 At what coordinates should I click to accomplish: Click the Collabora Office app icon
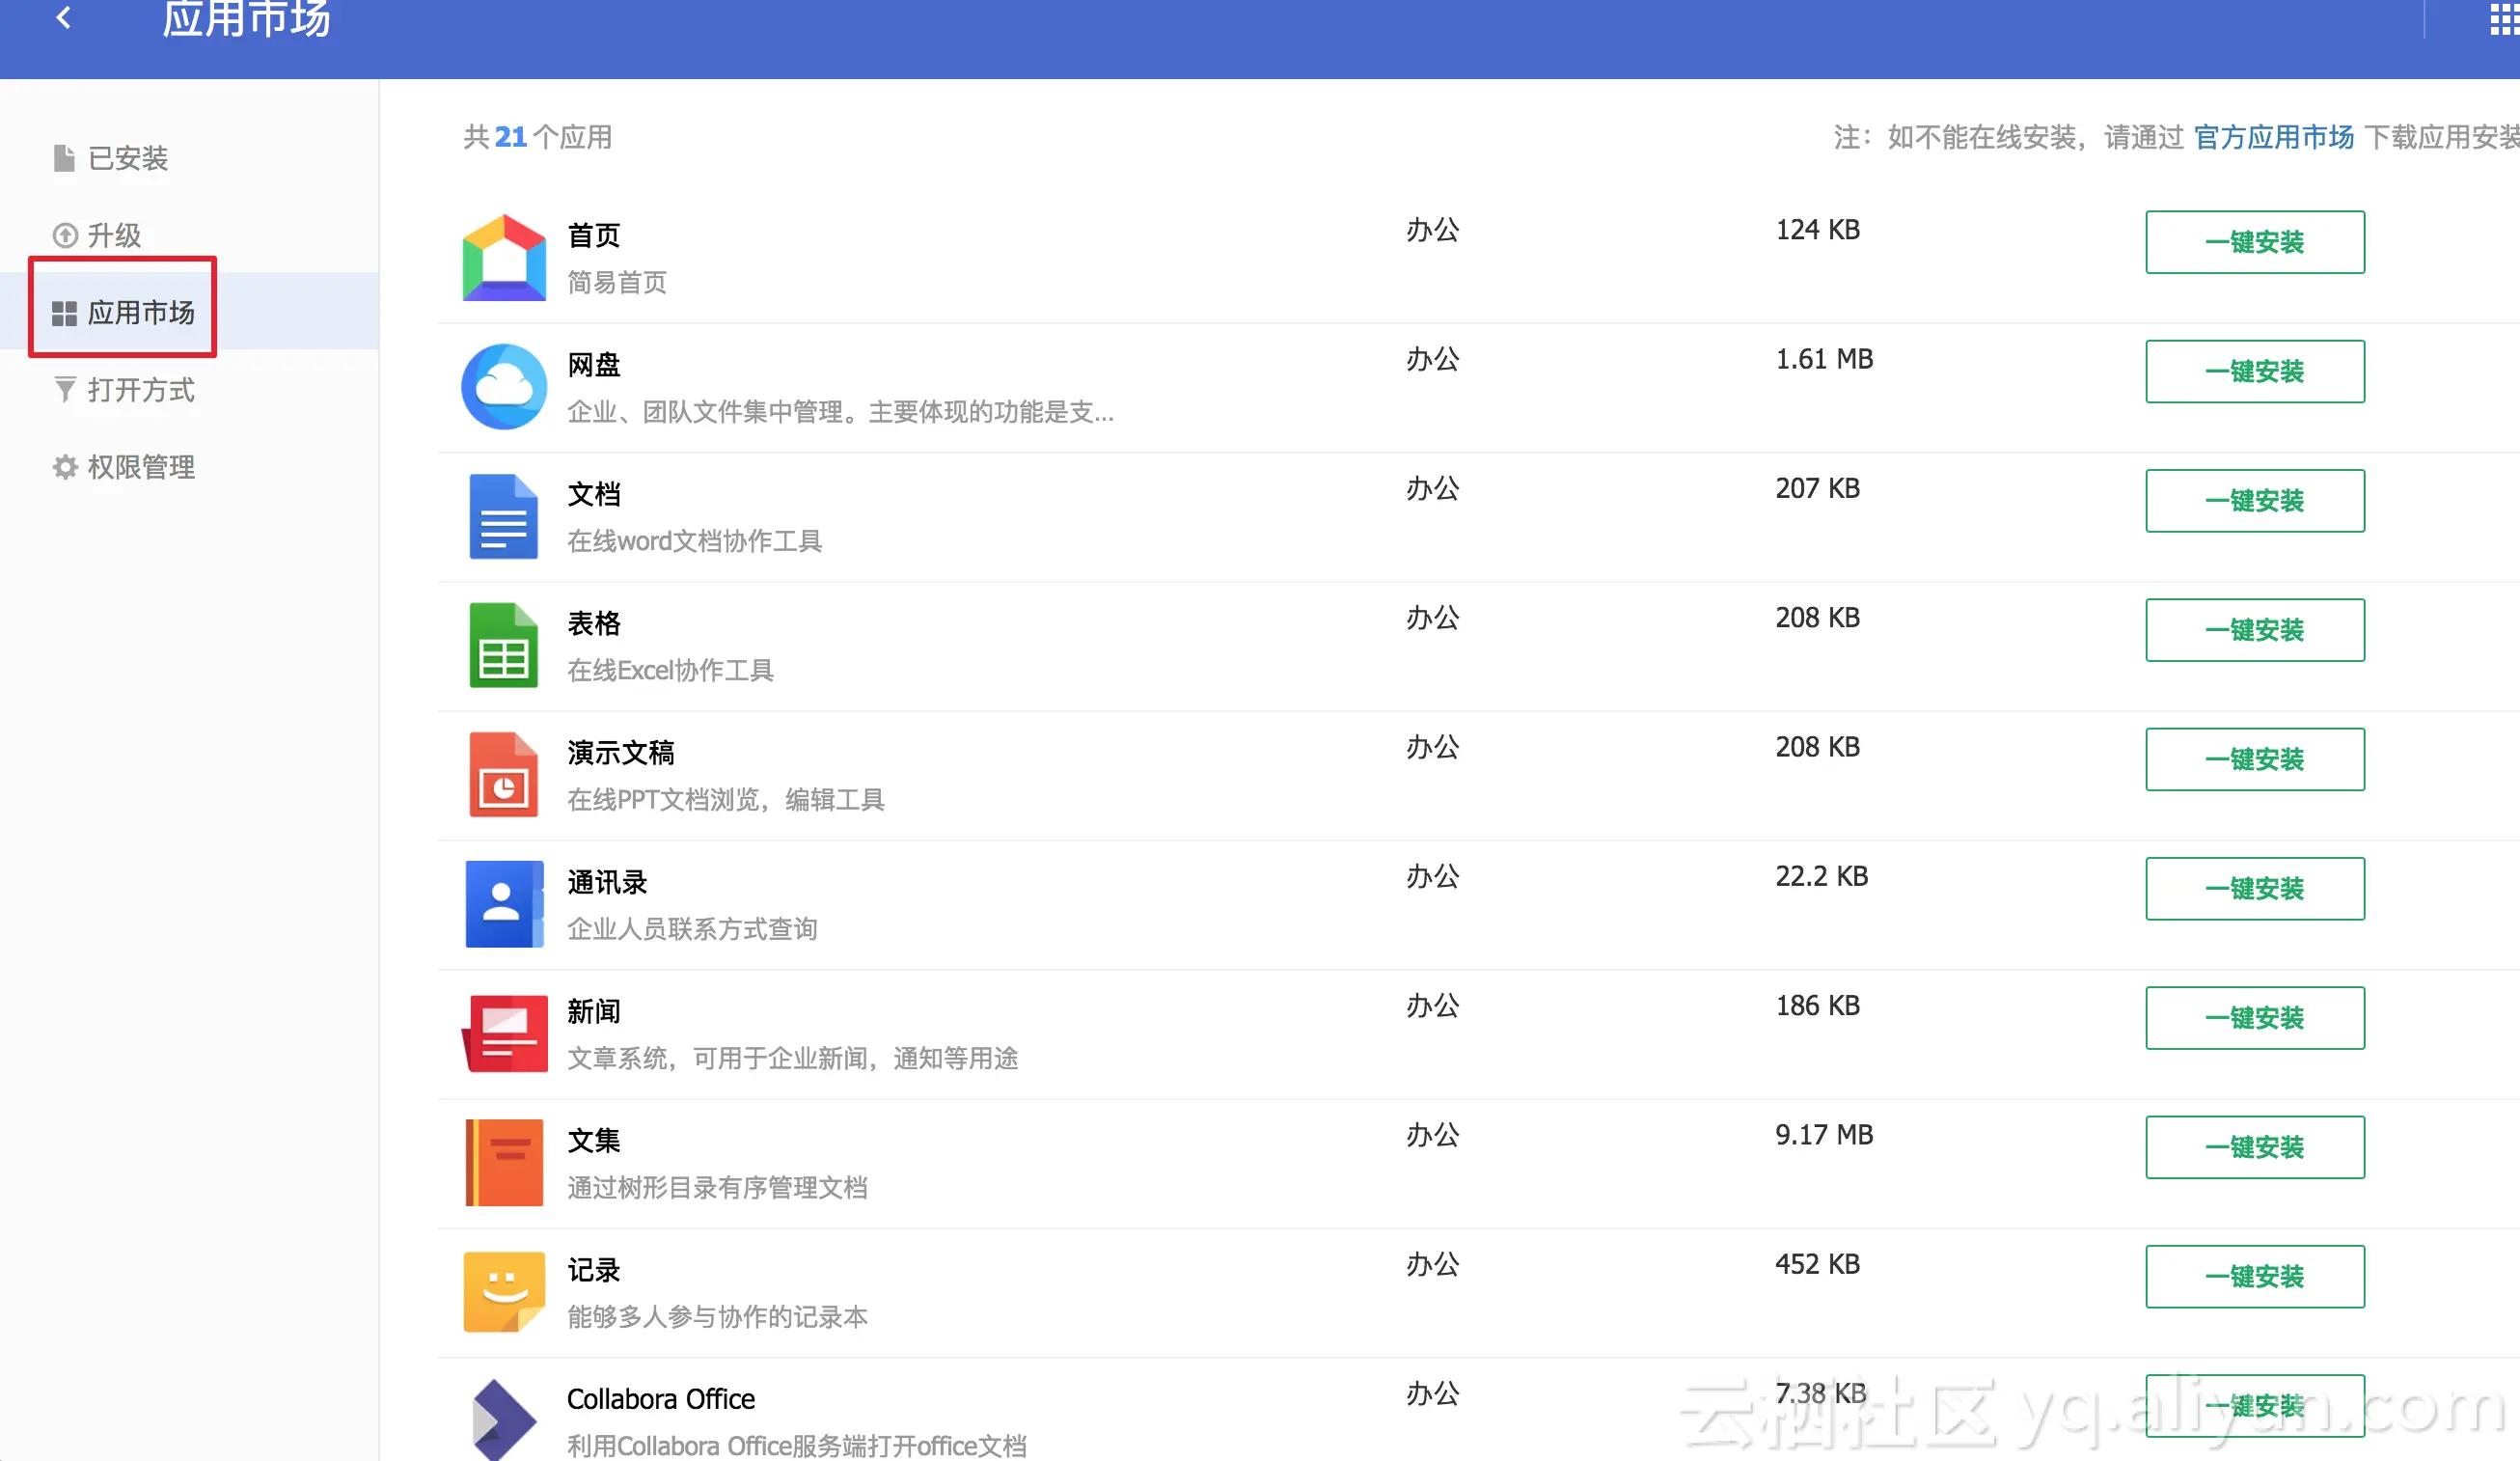tap(504, 1420)
